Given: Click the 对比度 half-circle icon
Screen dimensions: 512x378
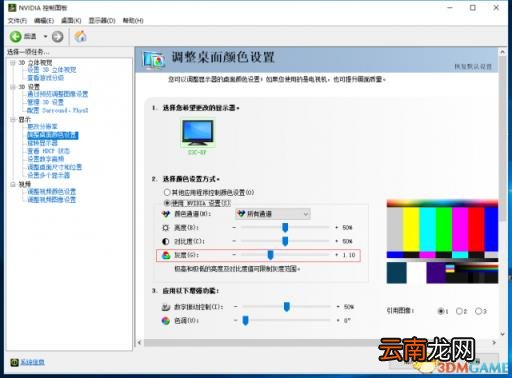Looking at the screenshot, I should point(166,241).
